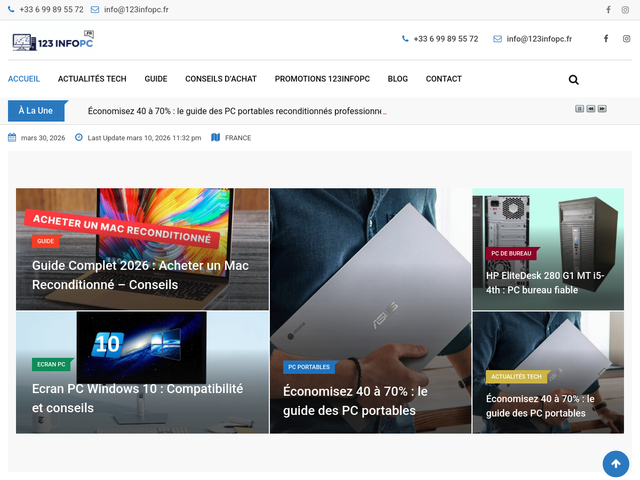Go to previous ticker headline

[591, 109]
